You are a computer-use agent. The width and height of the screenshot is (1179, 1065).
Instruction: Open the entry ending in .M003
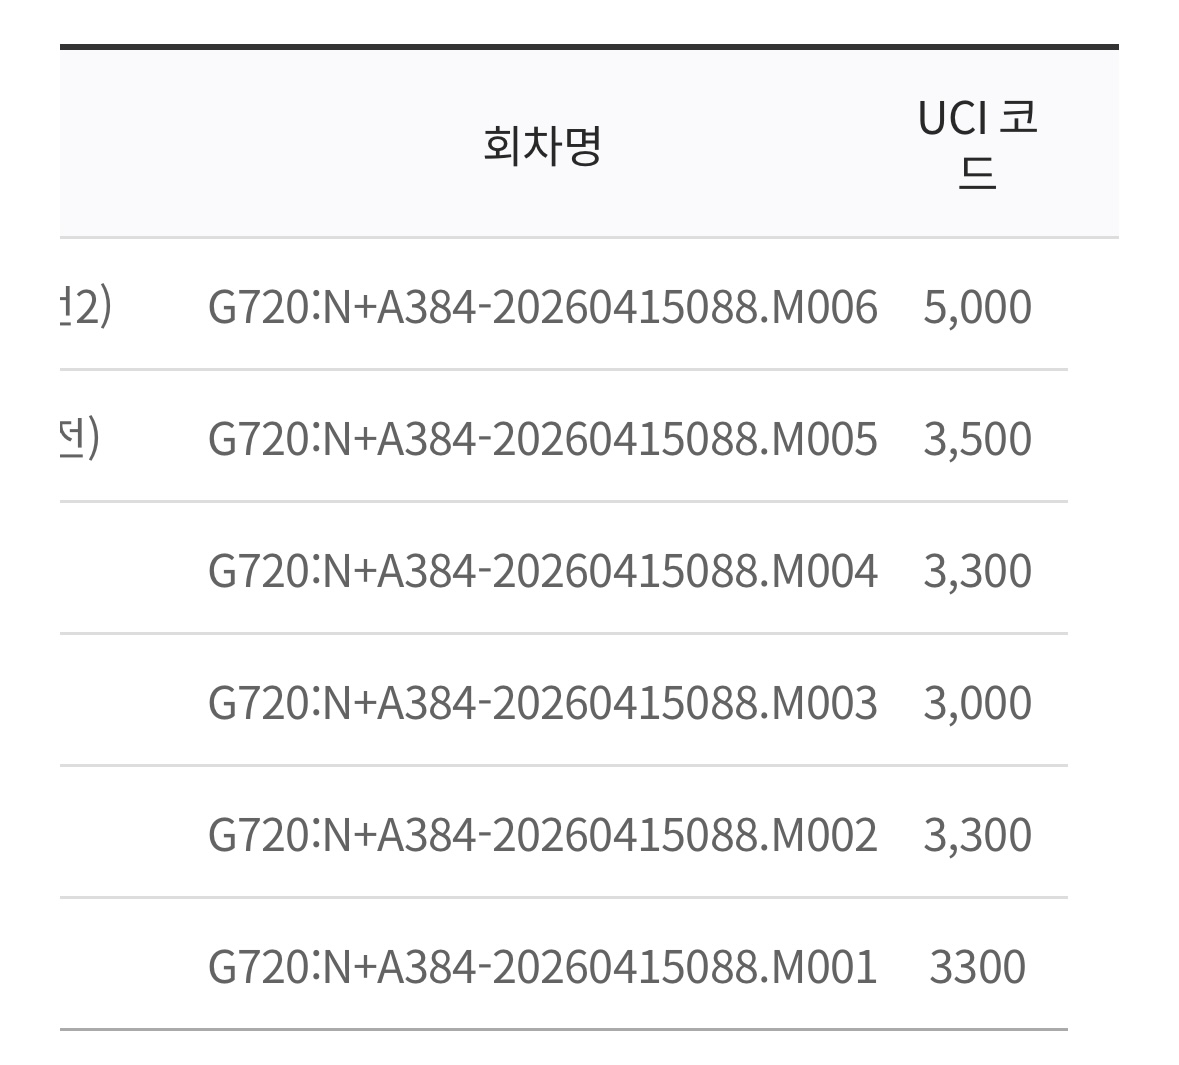coord(542,703)
